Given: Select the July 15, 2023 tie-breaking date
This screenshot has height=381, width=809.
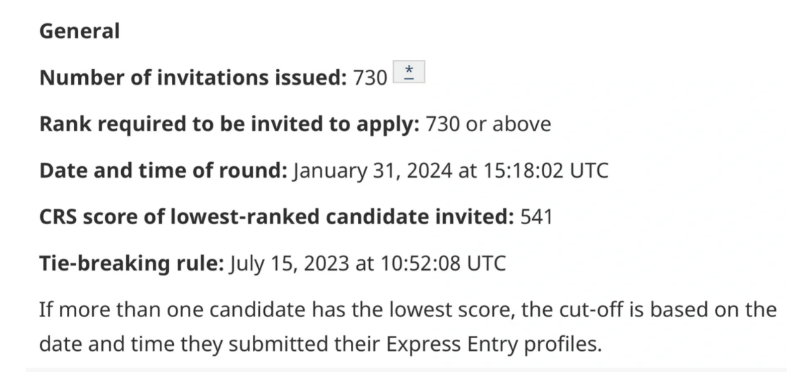Looking at the screenshot, I should click(289, 264).
